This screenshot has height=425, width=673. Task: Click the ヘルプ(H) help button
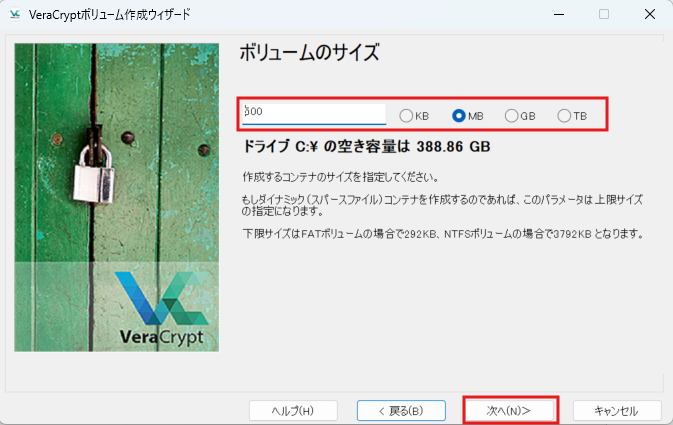(x=293, y=411)
